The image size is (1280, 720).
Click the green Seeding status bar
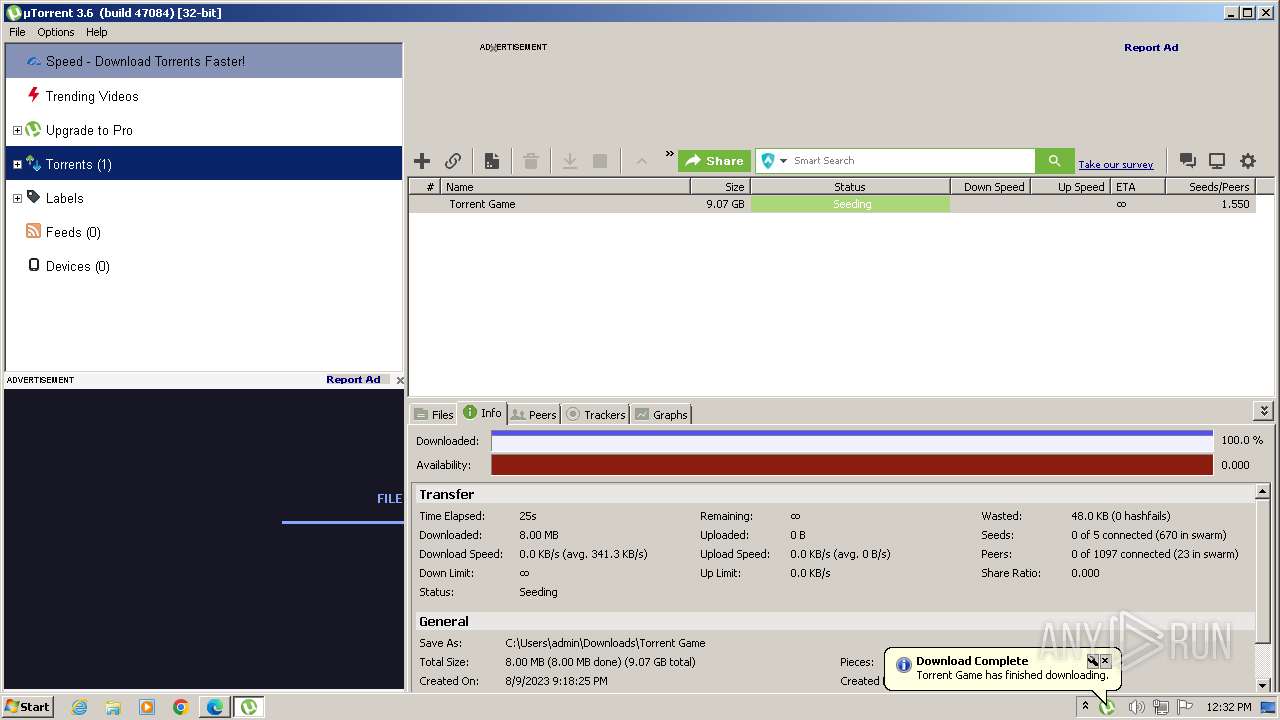click(850, 204)
